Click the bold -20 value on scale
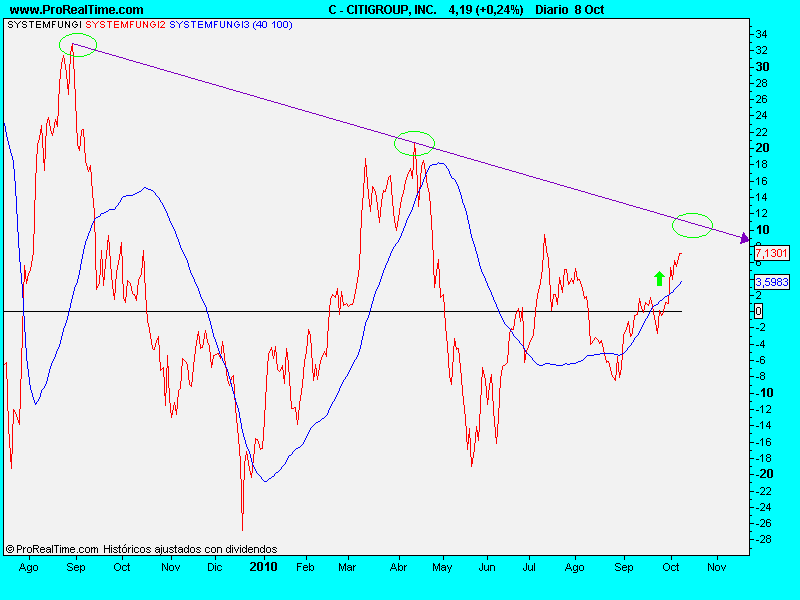This screenshot has height=600, width=800. coord(764,474)
